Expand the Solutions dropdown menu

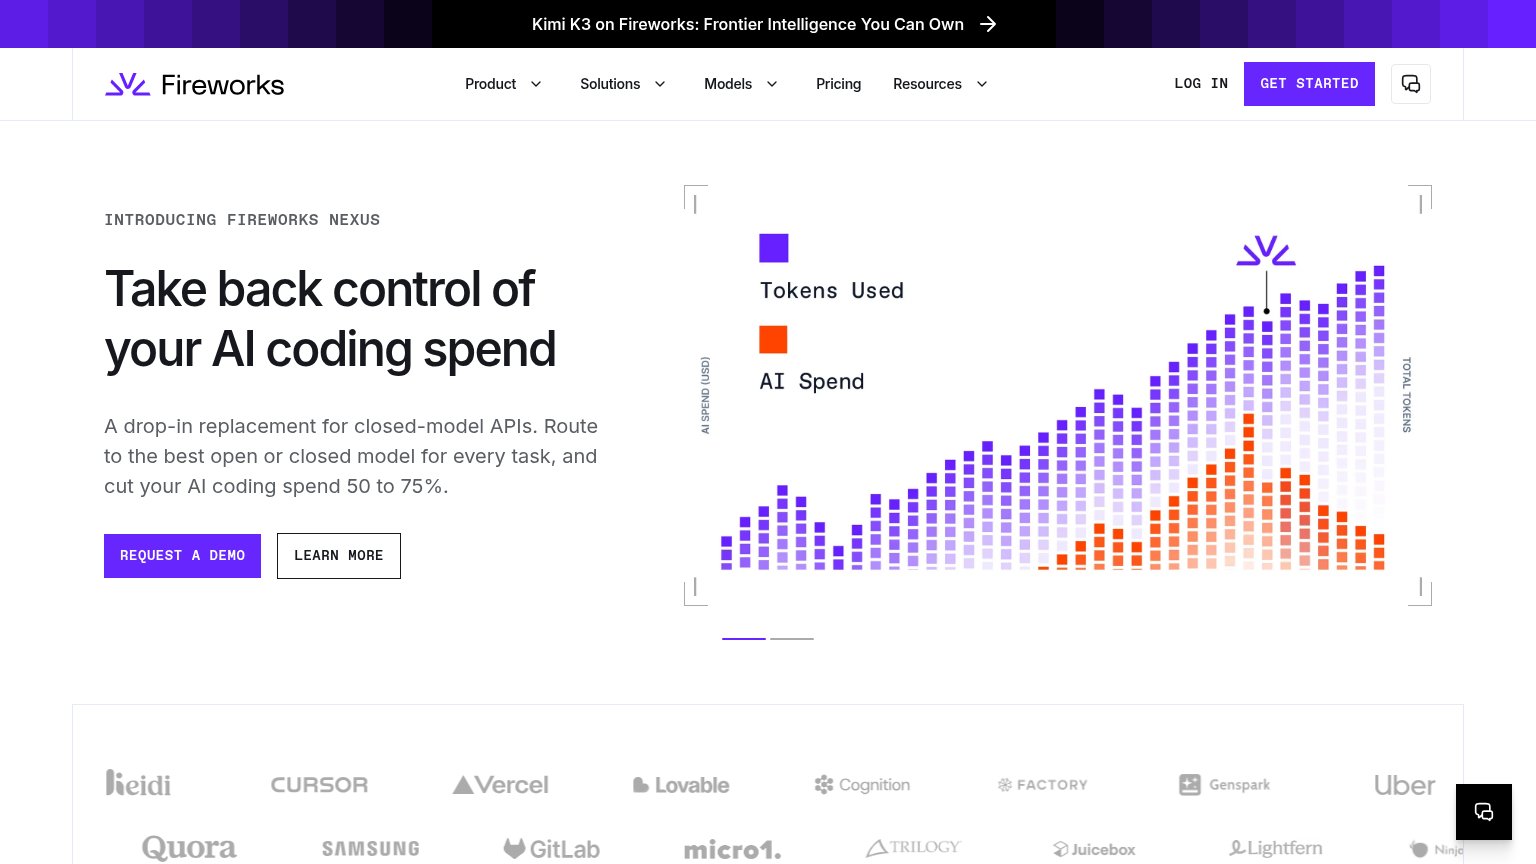pyautogui.click(x=623, y=84)
